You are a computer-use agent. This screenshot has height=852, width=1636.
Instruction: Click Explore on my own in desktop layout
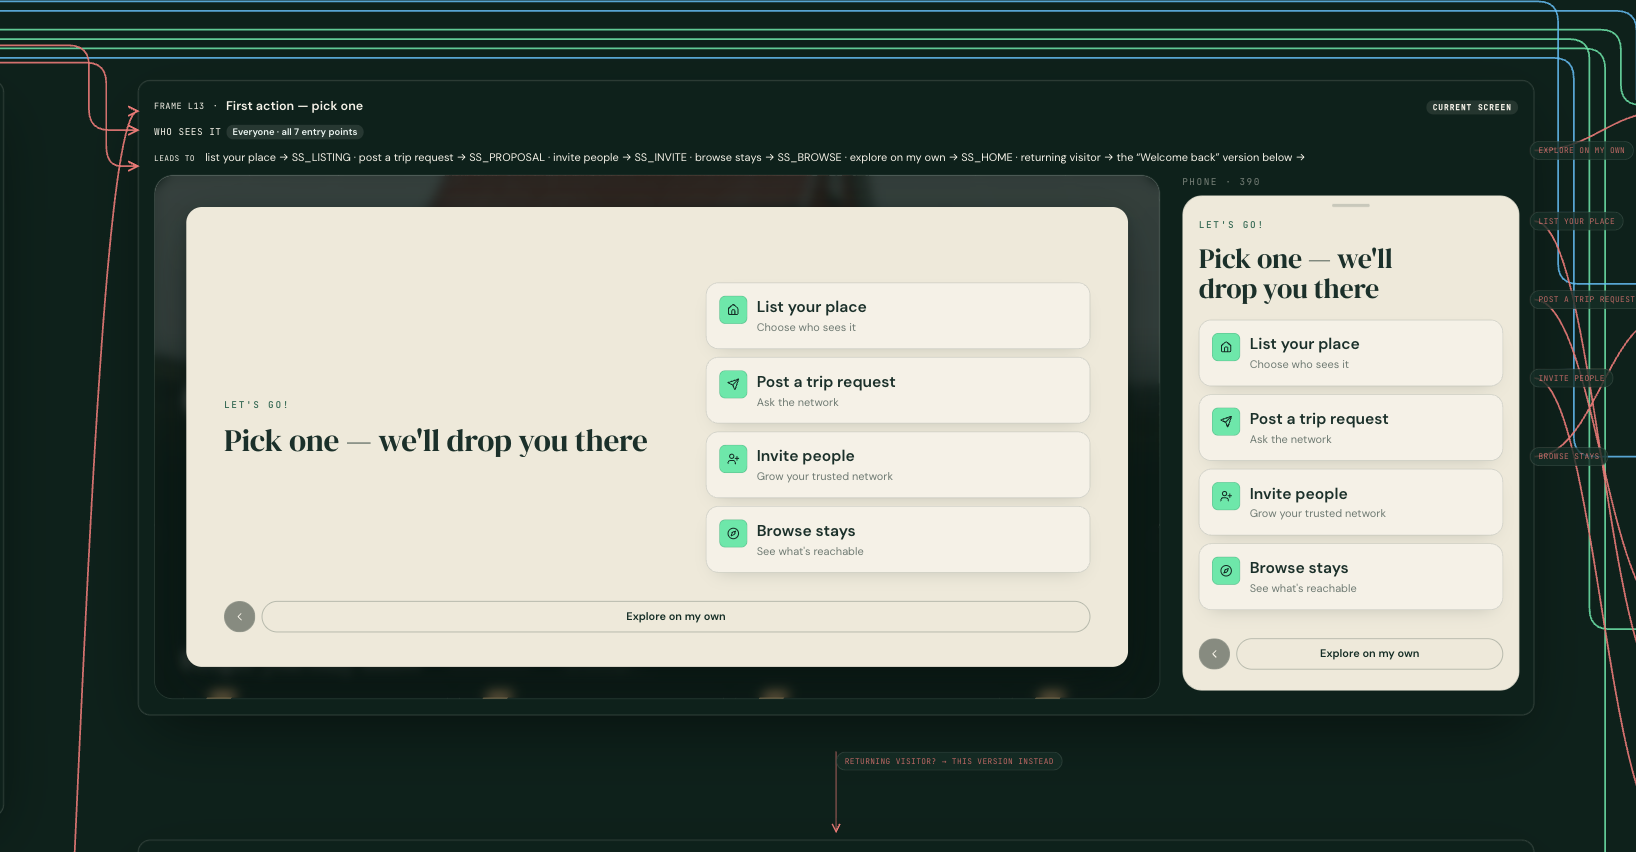point(676,617)
